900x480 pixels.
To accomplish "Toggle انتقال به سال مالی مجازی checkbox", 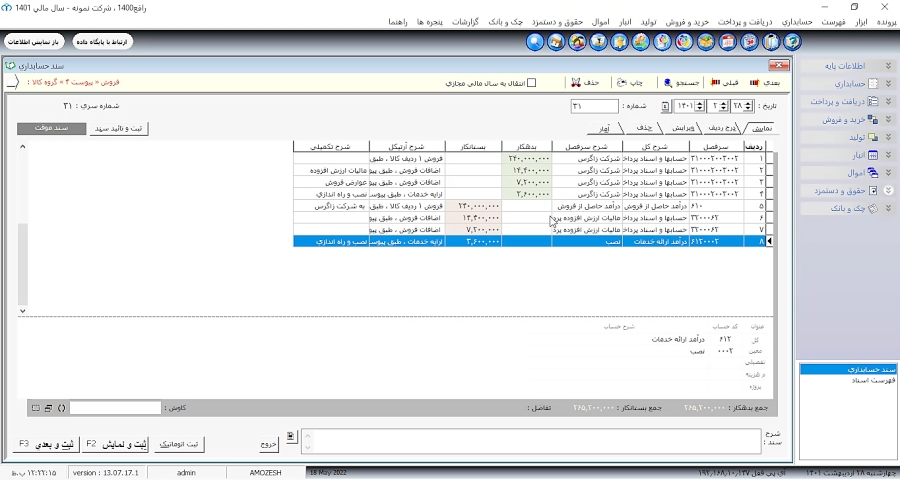I will tap(532, 83).
